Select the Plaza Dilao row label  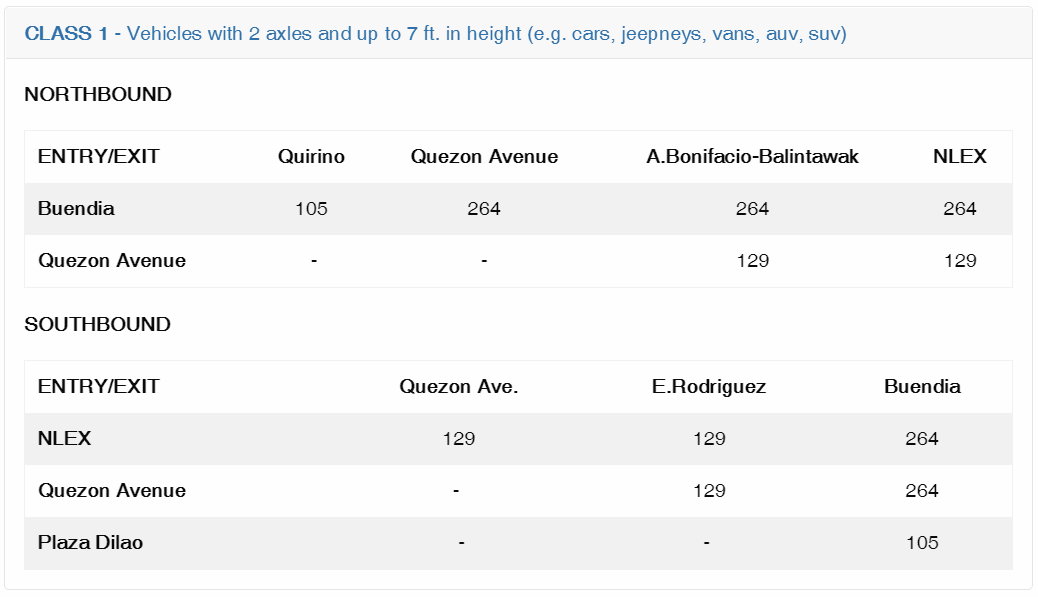pyautogui.click(x=90, y=542)
